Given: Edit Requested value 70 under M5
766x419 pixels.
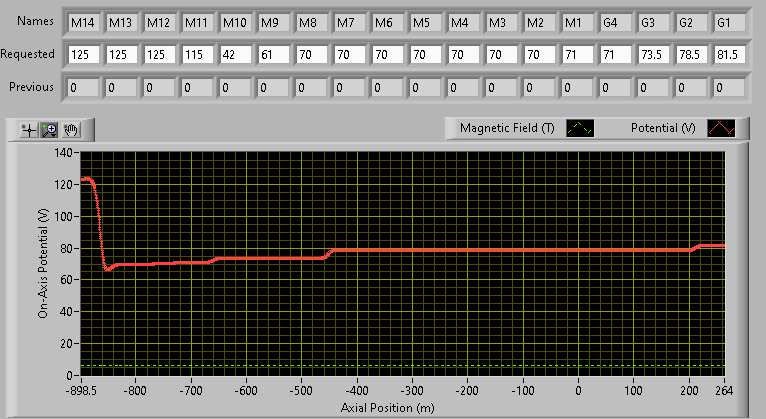Looking at the screenshot, I should point(426,55).
